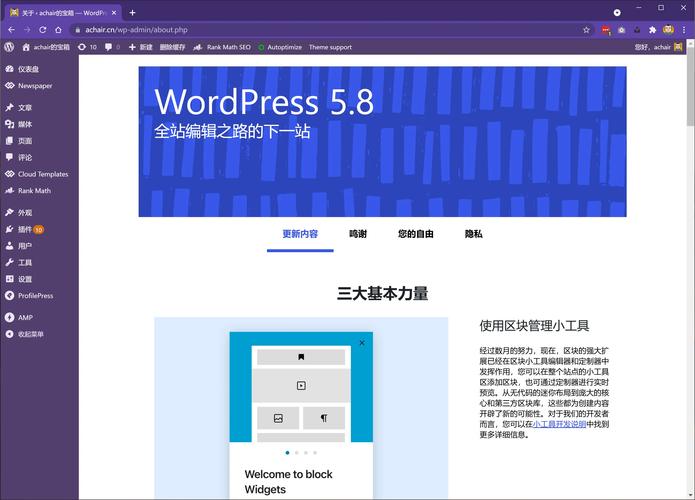The height and width of the screenshot is (500, 695).
Task: Click the WordPress logo in admin bar
Action: tap(9, 47)
